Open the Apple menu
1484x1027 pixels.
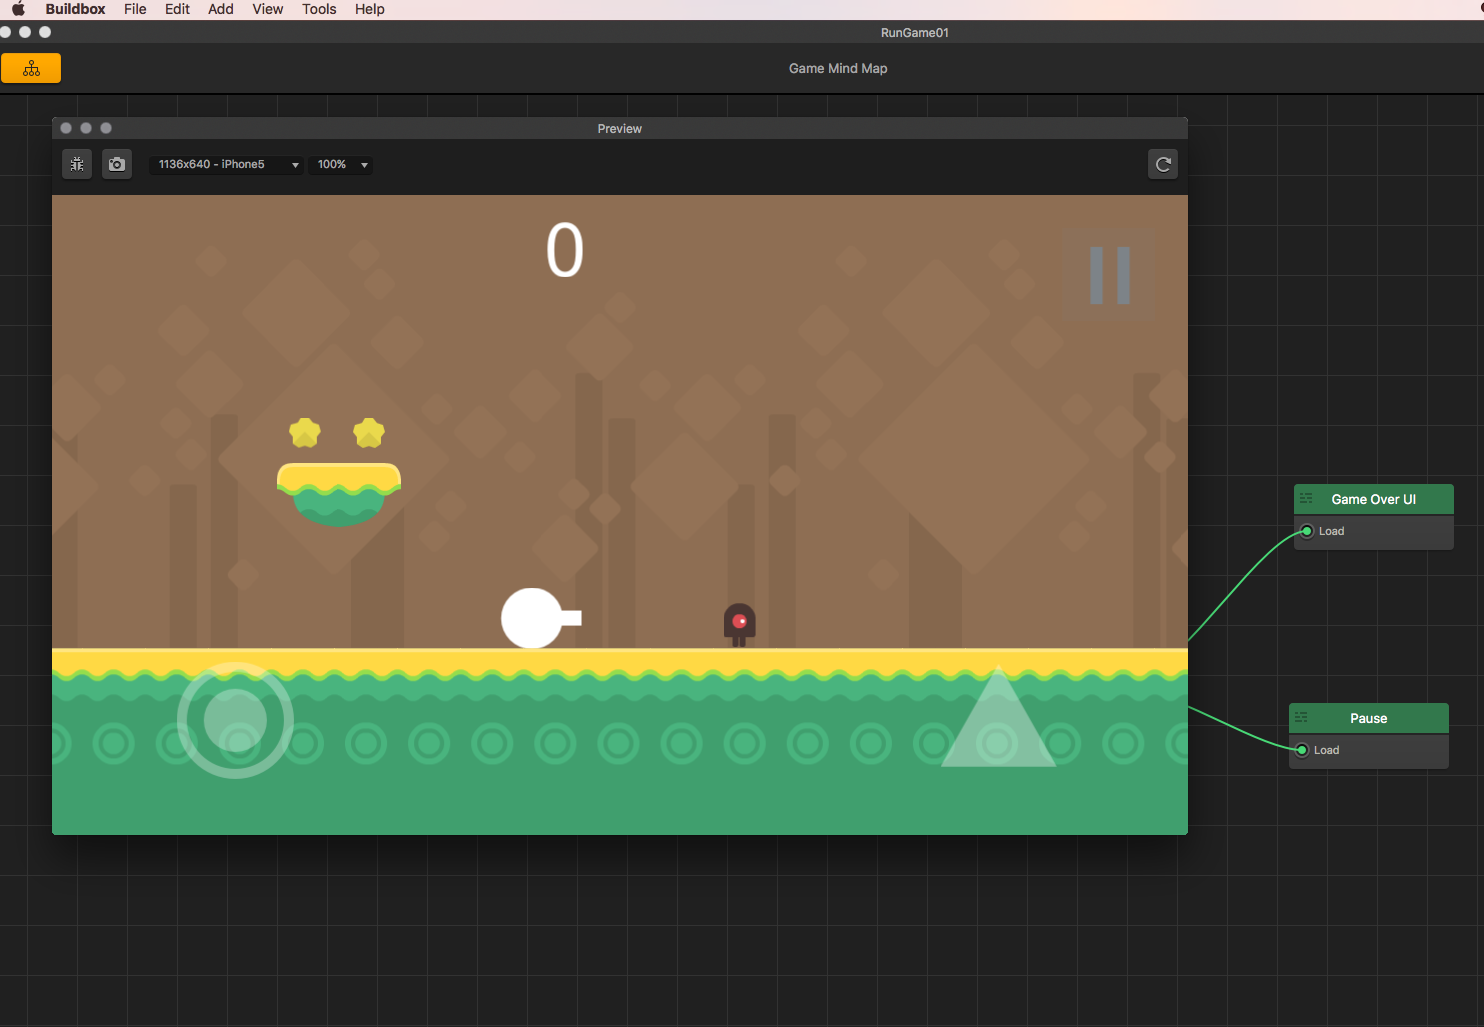[17, 9]
